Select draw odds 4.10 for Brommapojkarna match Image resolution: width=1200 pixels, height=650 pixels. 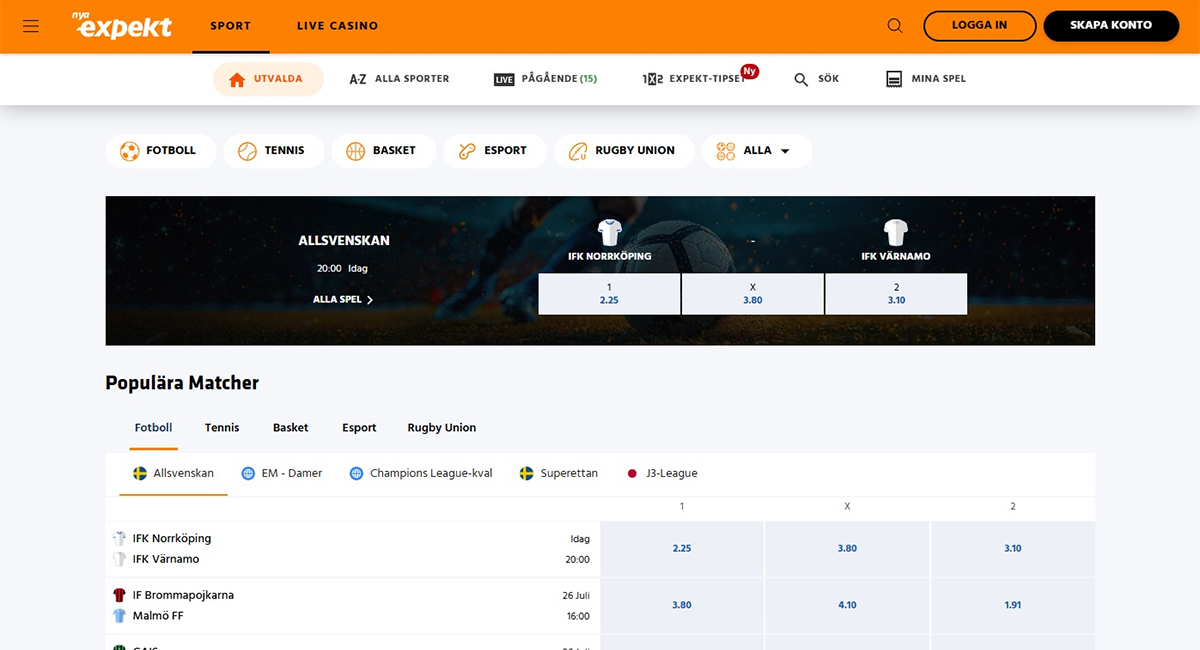[847, 605]
